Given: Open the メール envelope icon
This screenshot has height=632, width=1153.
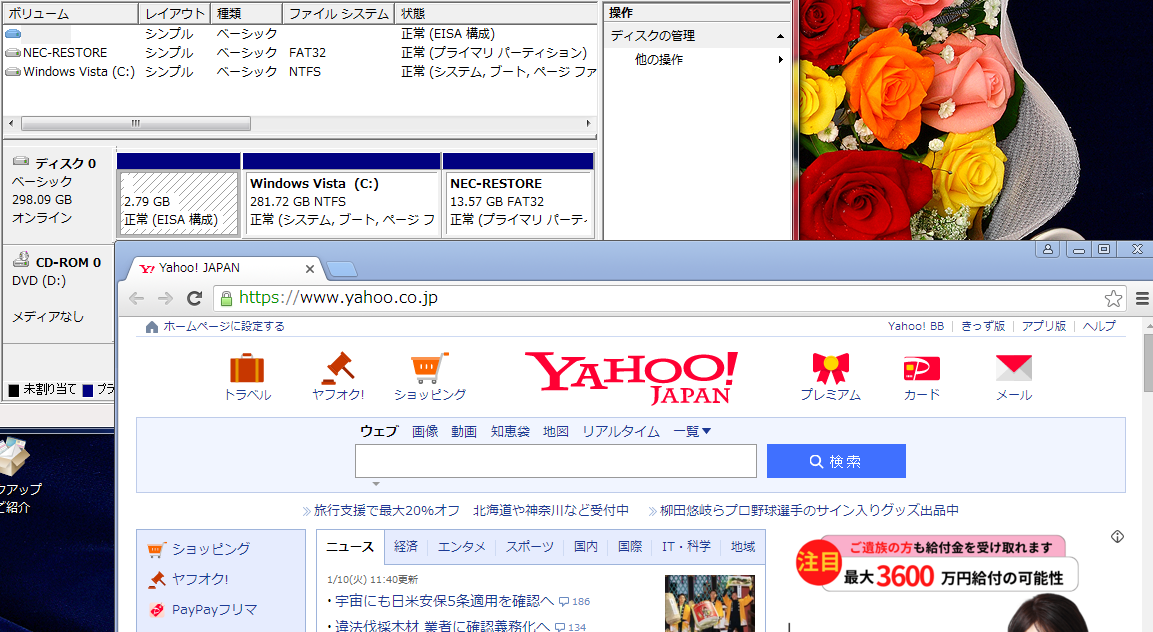Looking at the screenshot, I should click(x=1013, y=369).
